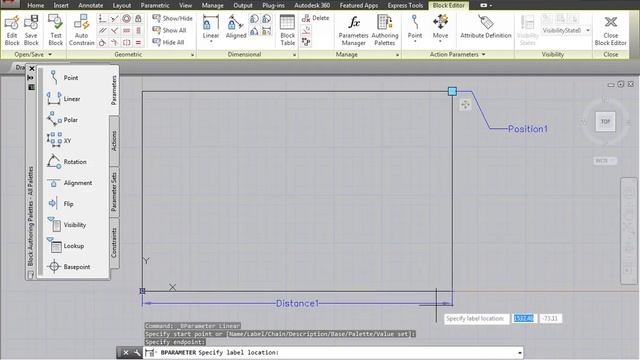Switch to the Parameter Sets palette tab

114,191
